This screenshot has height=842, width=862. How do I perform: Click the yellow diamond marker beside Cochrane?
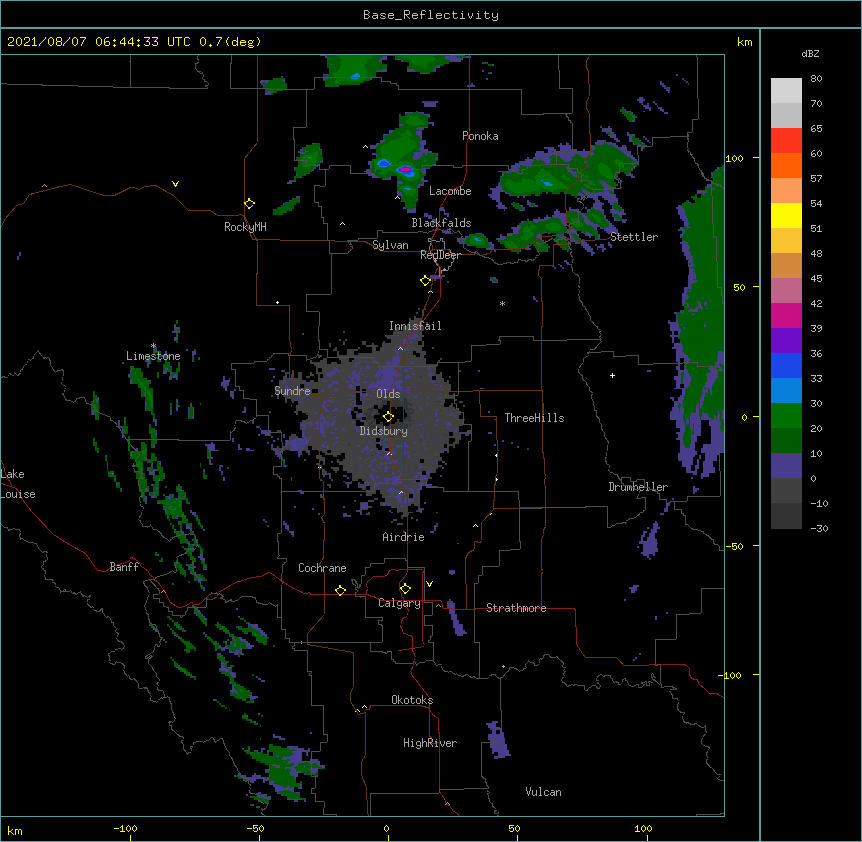[x=340, y=590]
